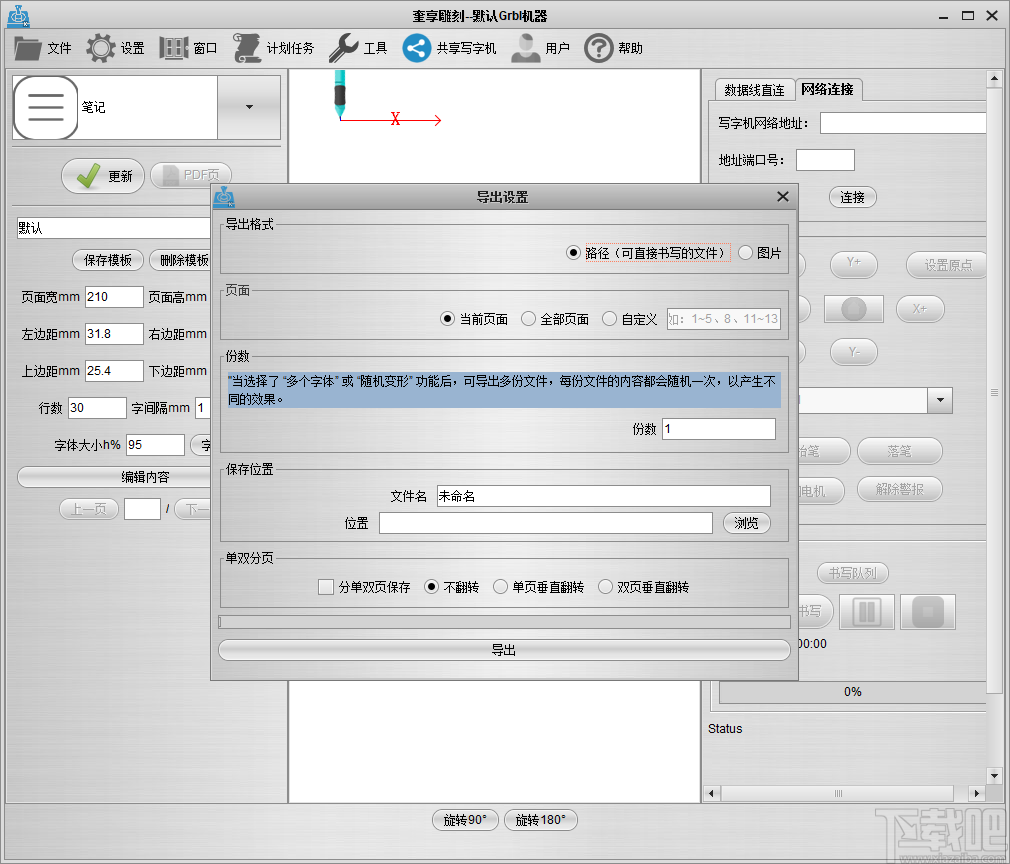Image resolution: width=1010 pixels, height=864 pixels.
Task: Expand the dropdown on the right panel
Action: coord(938,400)
